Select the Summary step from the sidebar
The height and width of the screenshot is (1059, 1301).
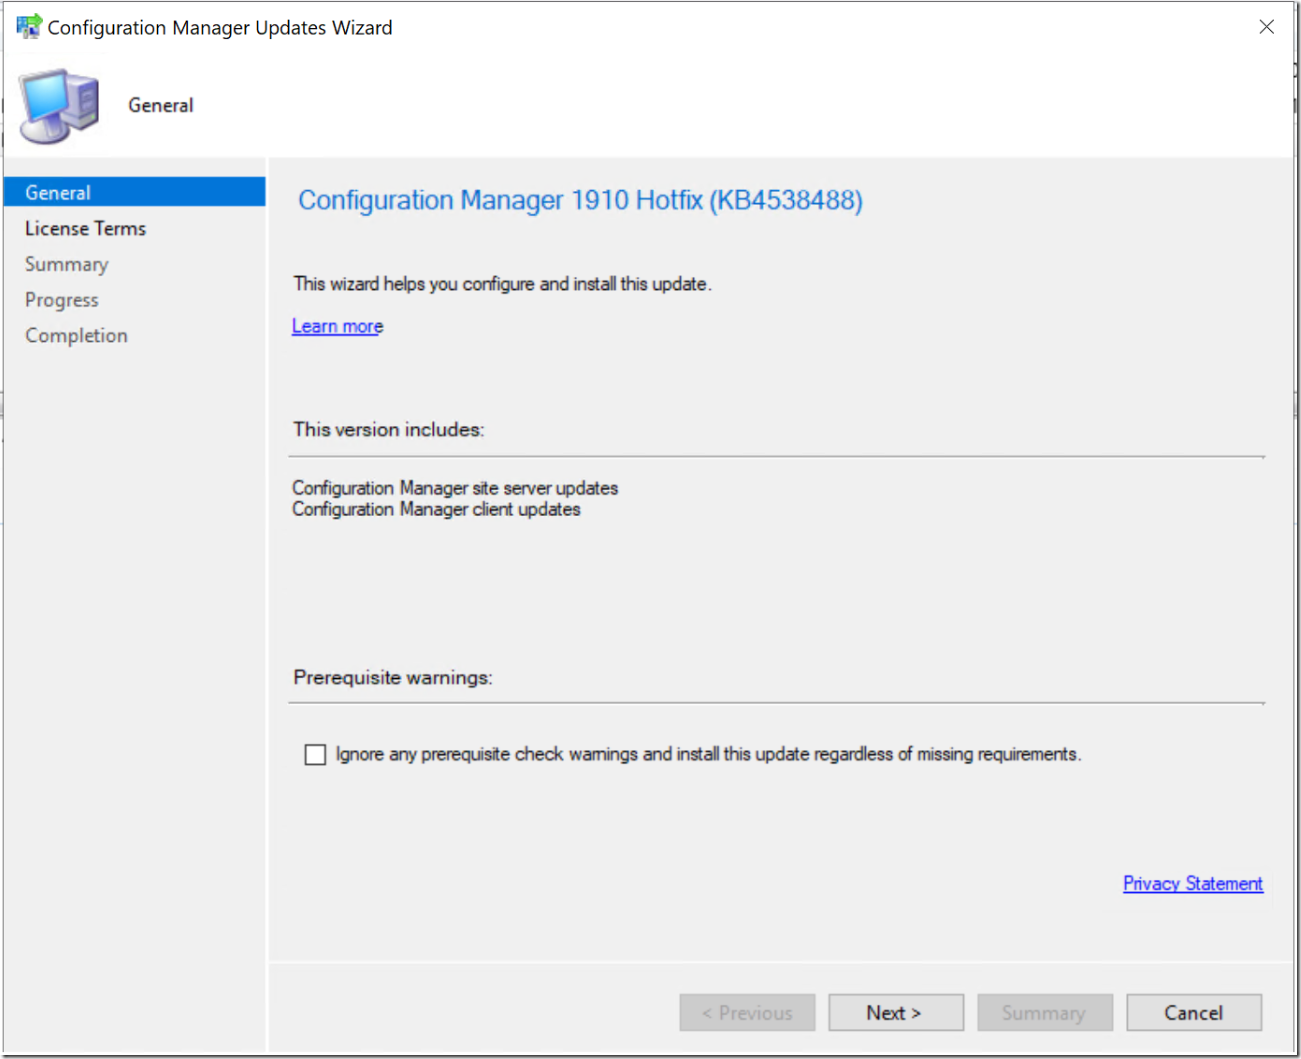[x=66, y=264]
